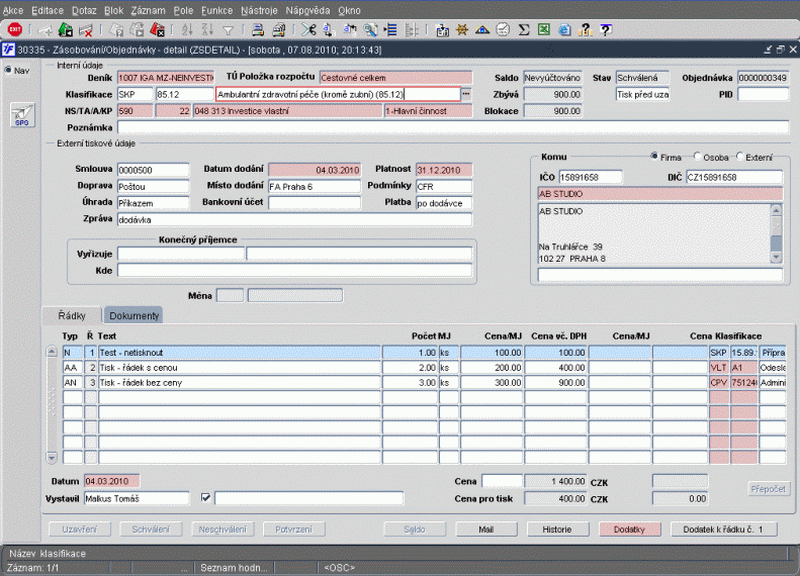Viewport: 800px width, 576px height.
Task: Click the red clear record toolbar icon
Action: 158,30
